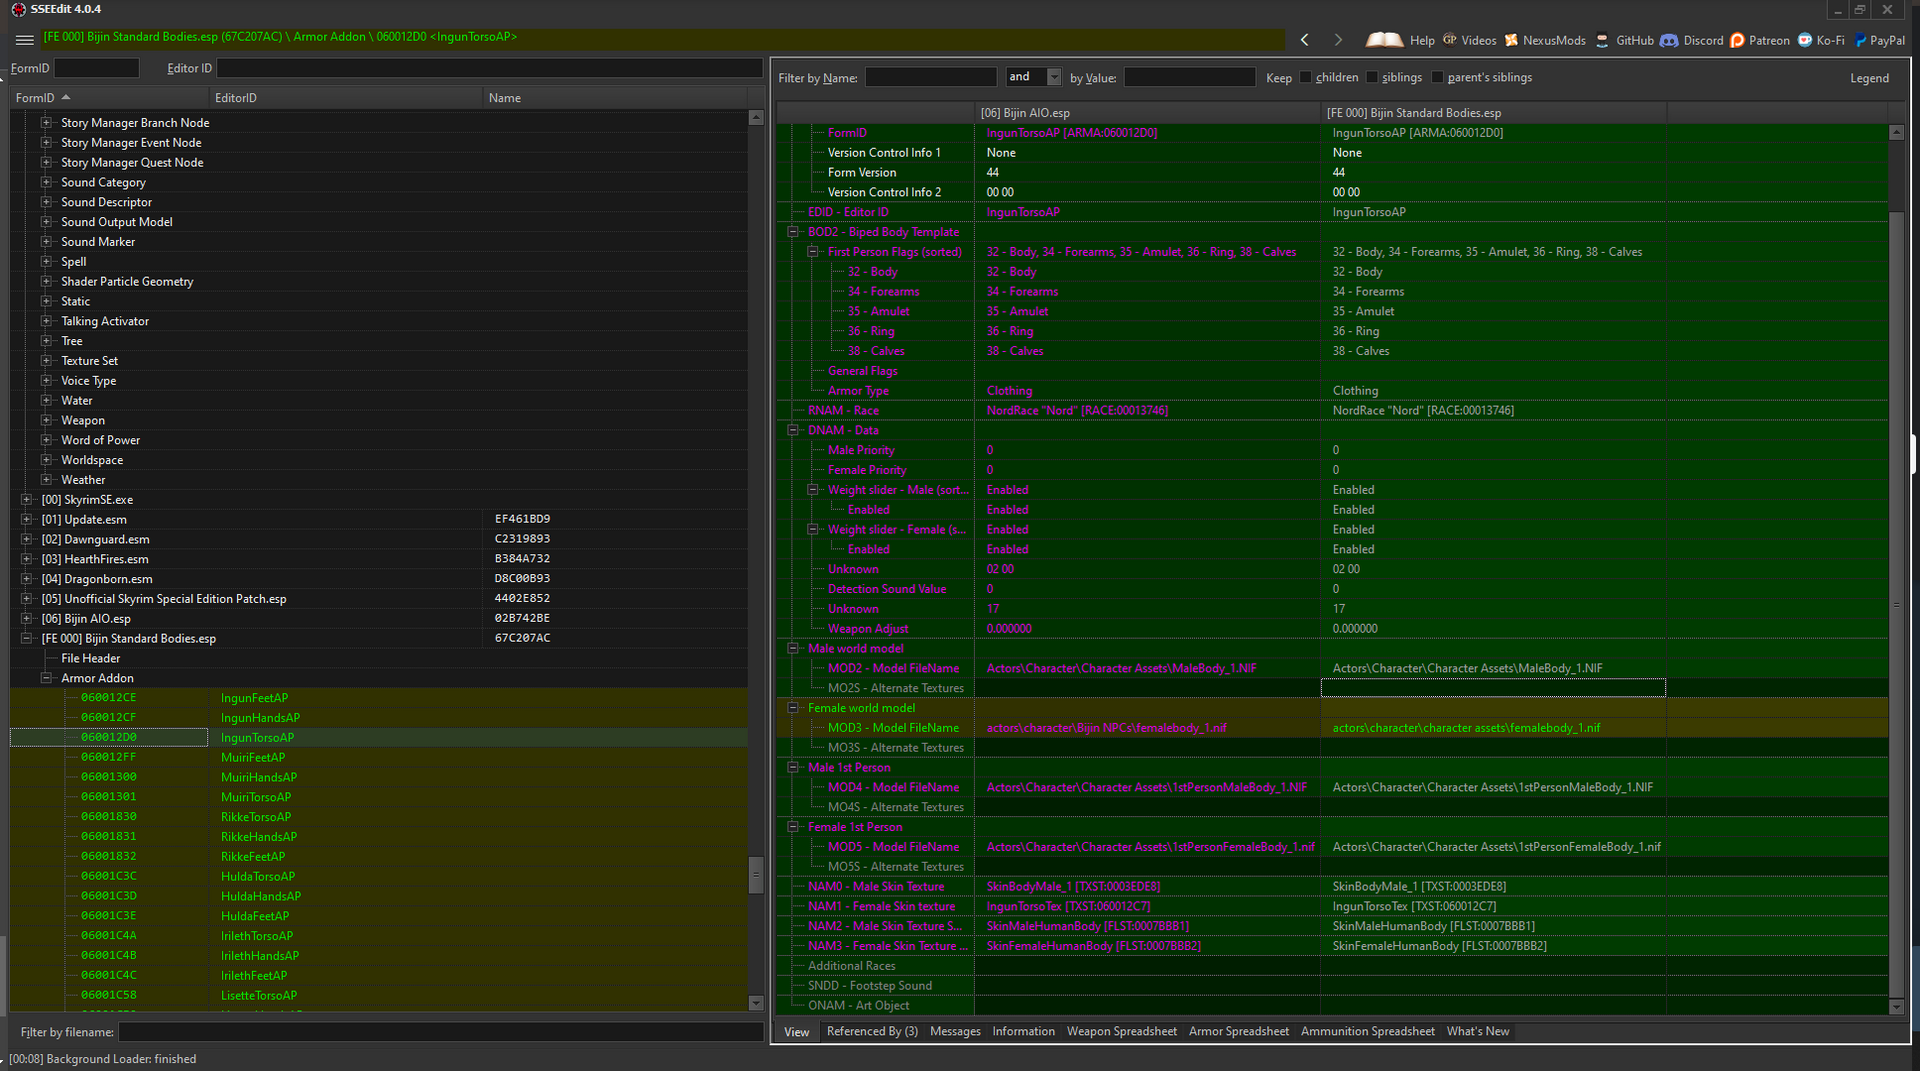
Task: Open the hamburger main menu icon
Action: (25, 40)
